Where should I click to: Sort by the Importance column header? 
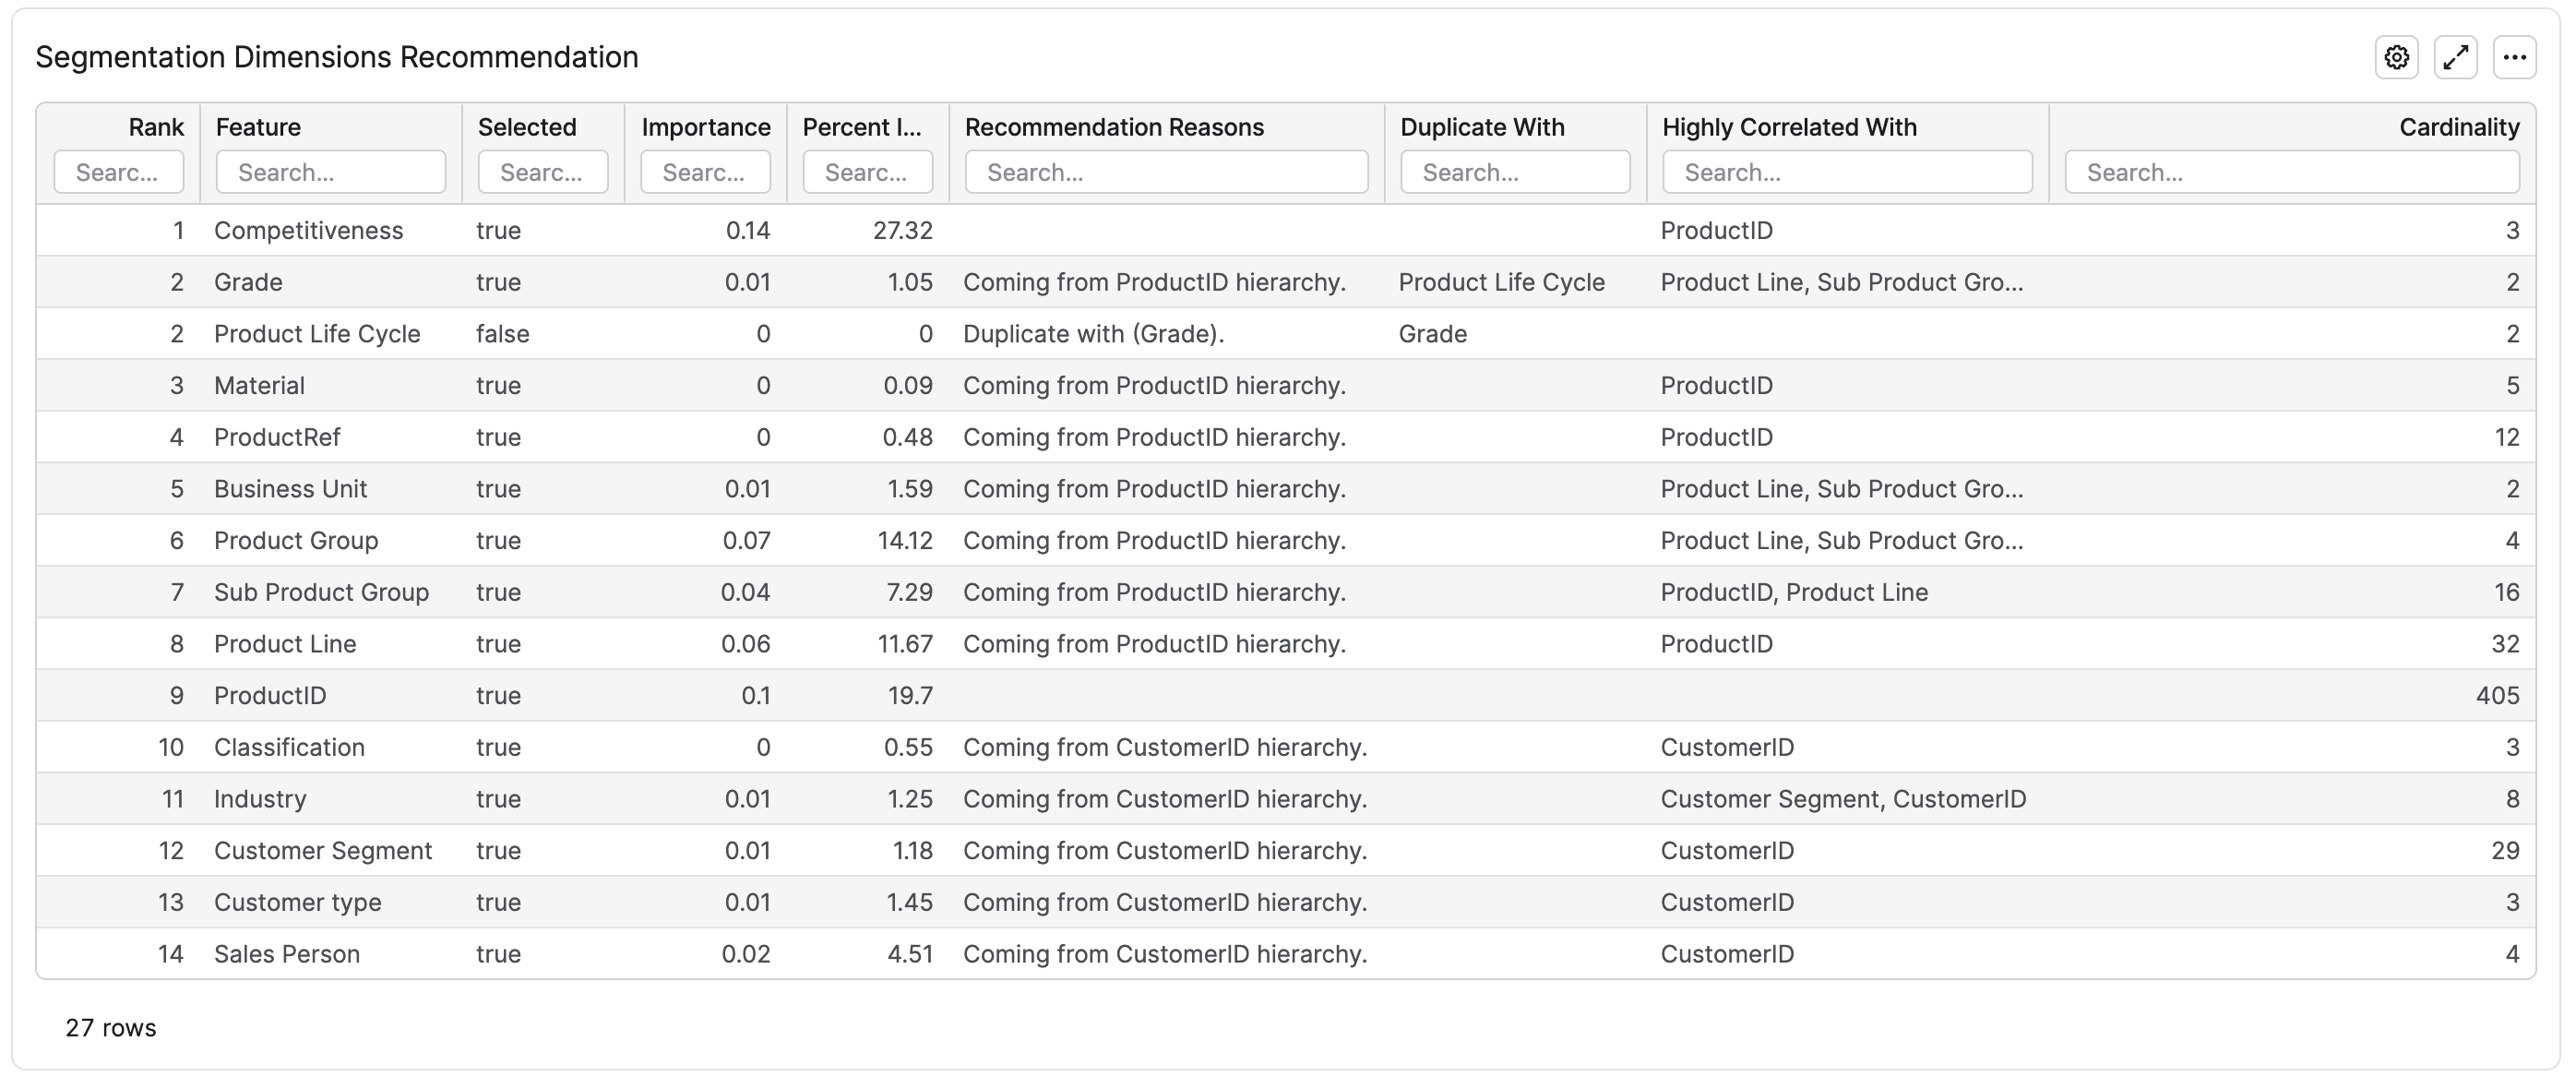705,126
